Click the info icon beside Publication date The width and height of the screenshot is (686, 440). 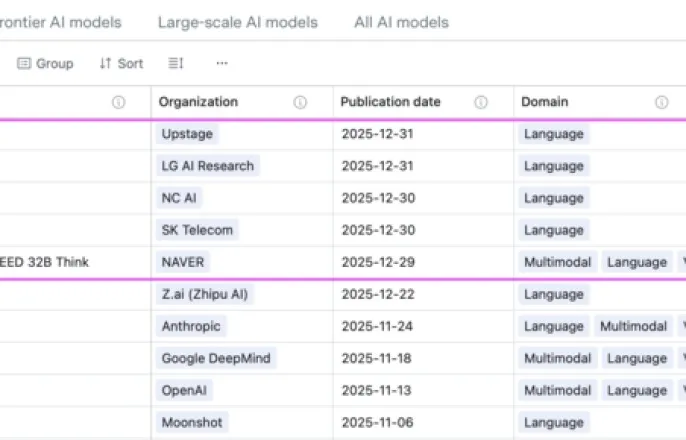point(481,102)
